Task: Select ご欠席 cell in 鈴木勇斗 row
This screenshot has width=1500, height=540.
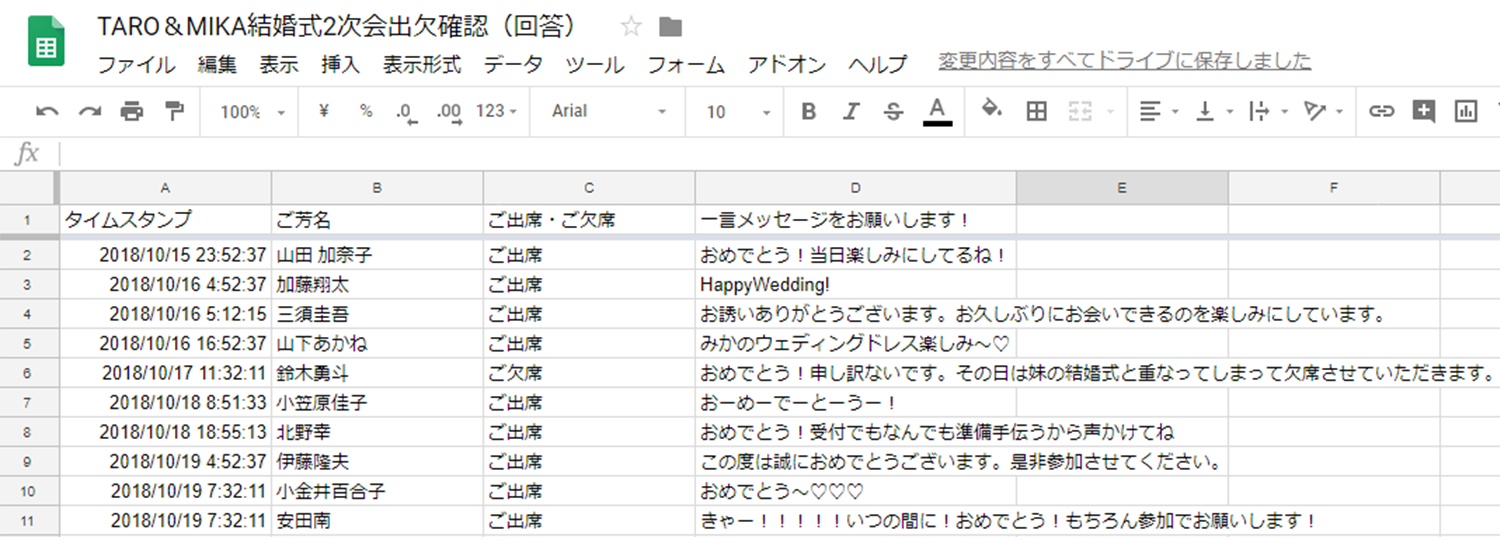Action: pyautogui.click(x=589, y=373)
